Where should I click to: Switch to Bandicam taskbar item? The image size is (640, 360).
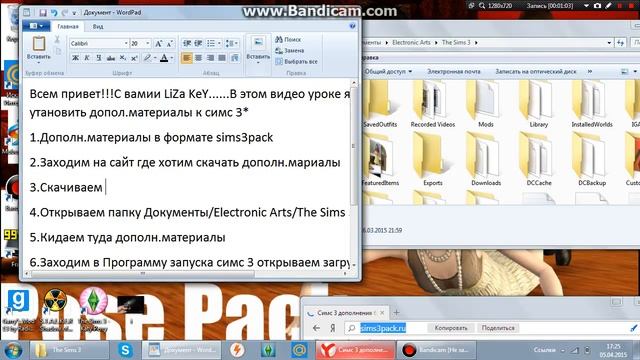[x=437, y=350]
